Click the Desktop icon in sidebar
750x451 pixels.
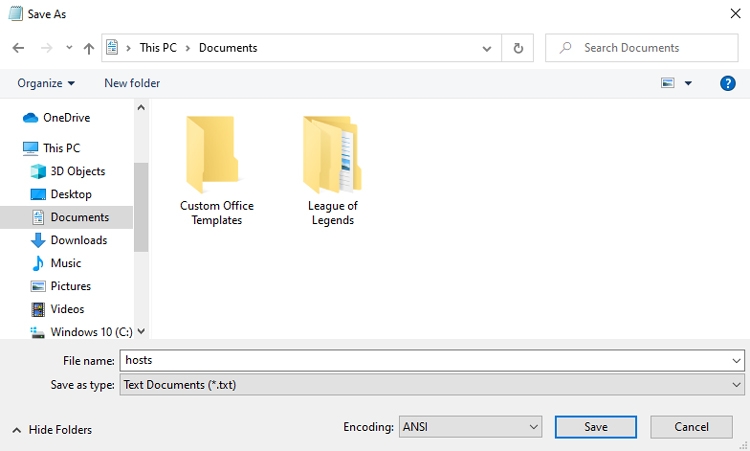coord(38,194)
